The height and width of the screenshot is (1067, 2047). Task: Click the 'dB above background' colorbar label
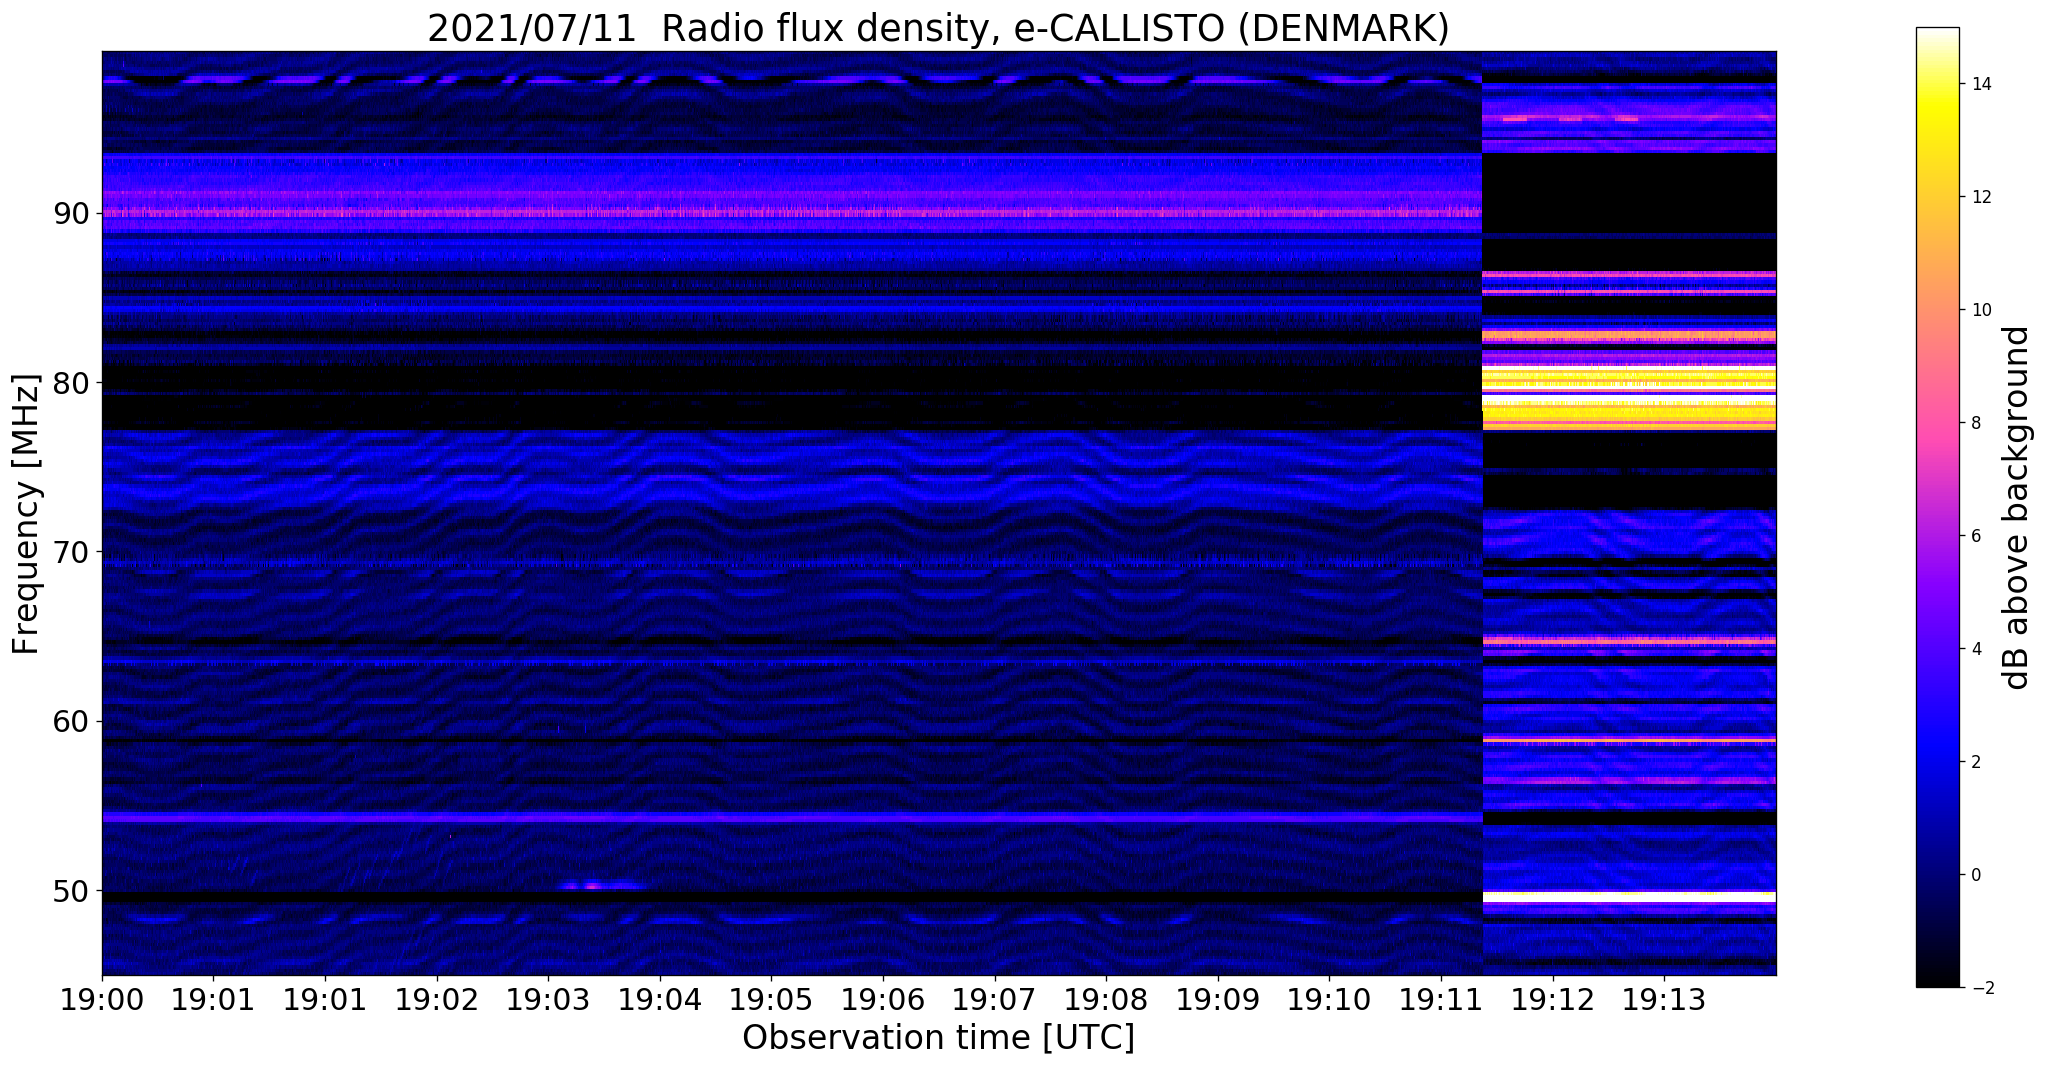pos(2017,508)
